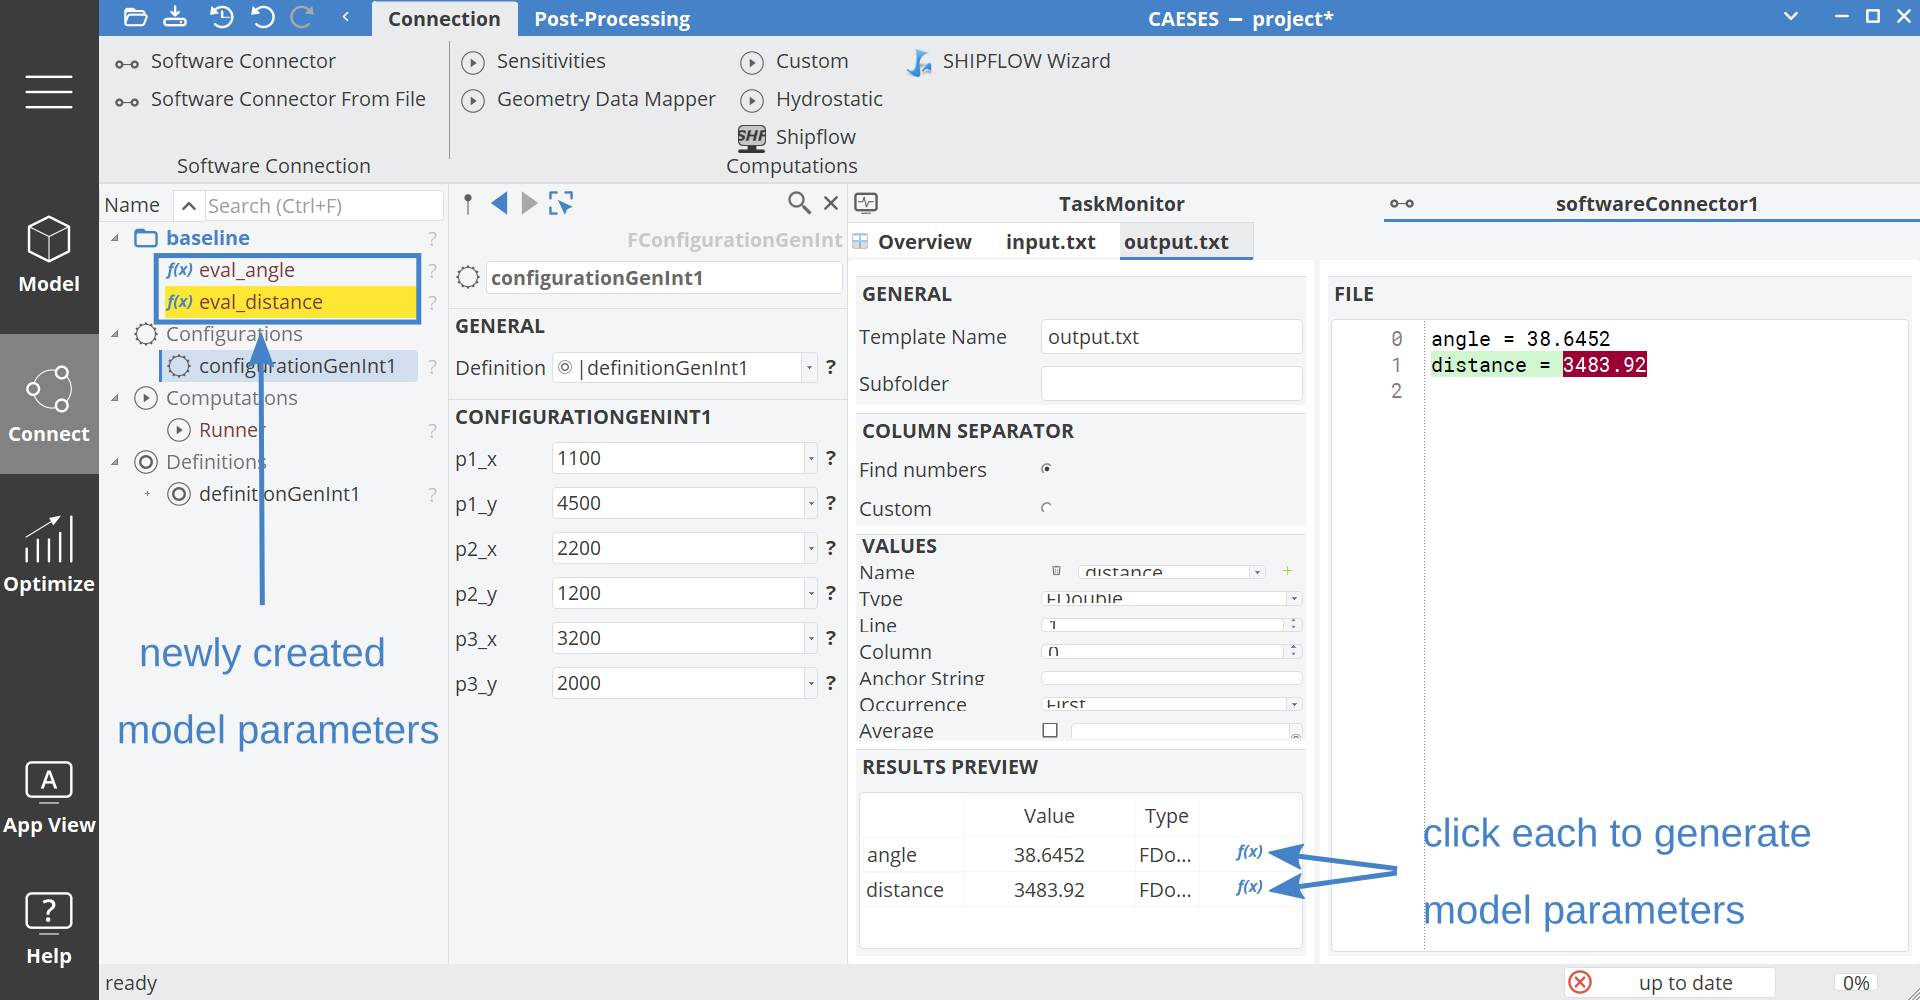1920x1000 pixels.
Task: Go back to the previous object
Action: pos(499,203)
